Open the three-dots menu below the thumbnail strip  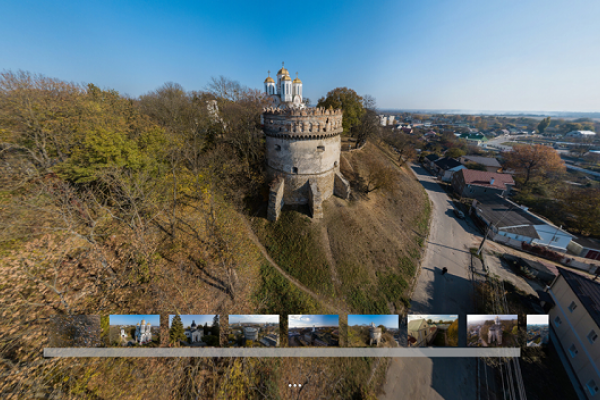tap(295, 385)
